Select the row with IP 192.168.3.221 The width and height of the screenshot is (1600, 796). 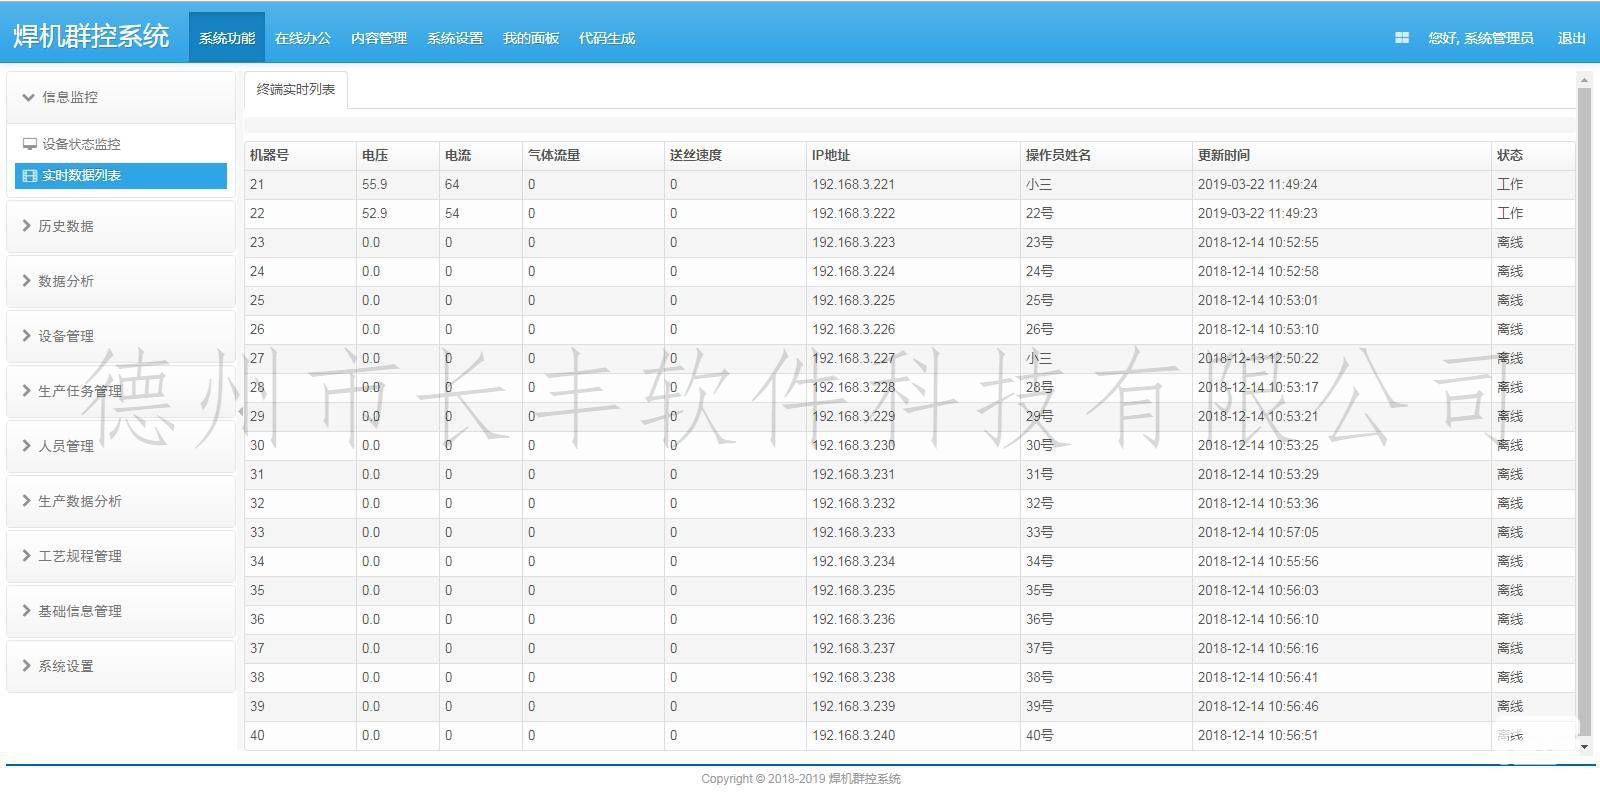853,184
